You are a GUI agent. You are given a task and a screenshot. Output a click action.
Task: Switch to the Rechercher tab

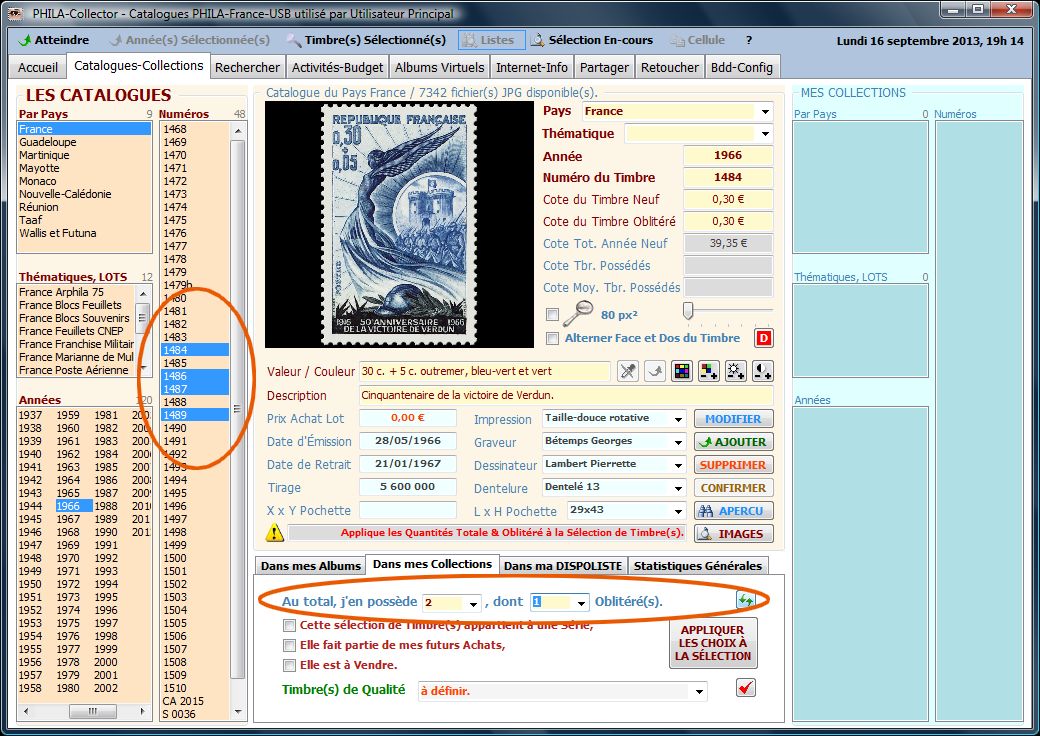247,68
